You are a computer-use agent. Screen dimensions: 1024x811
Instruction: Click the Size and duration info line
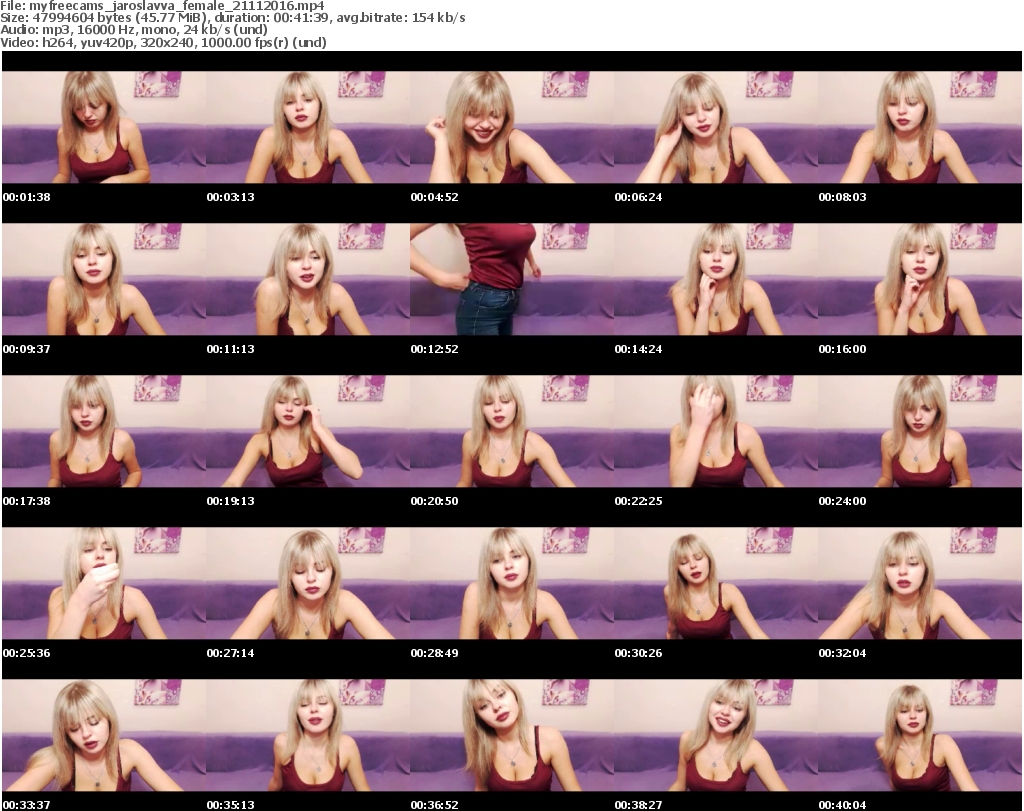(x=232, y=18)
